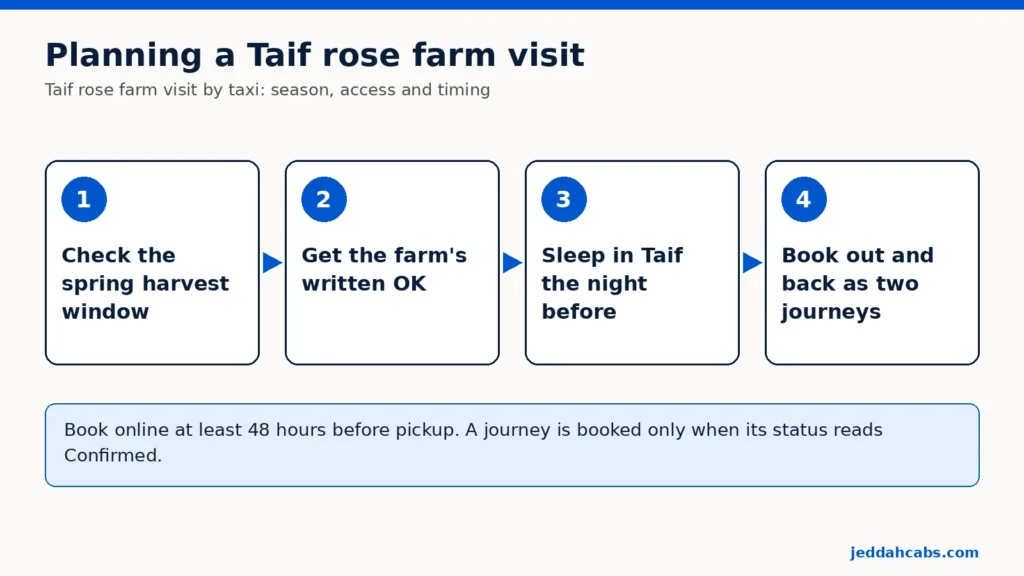Open the jeddahcabs.com link
This screenshot has height=576, width=1024.
914,552
